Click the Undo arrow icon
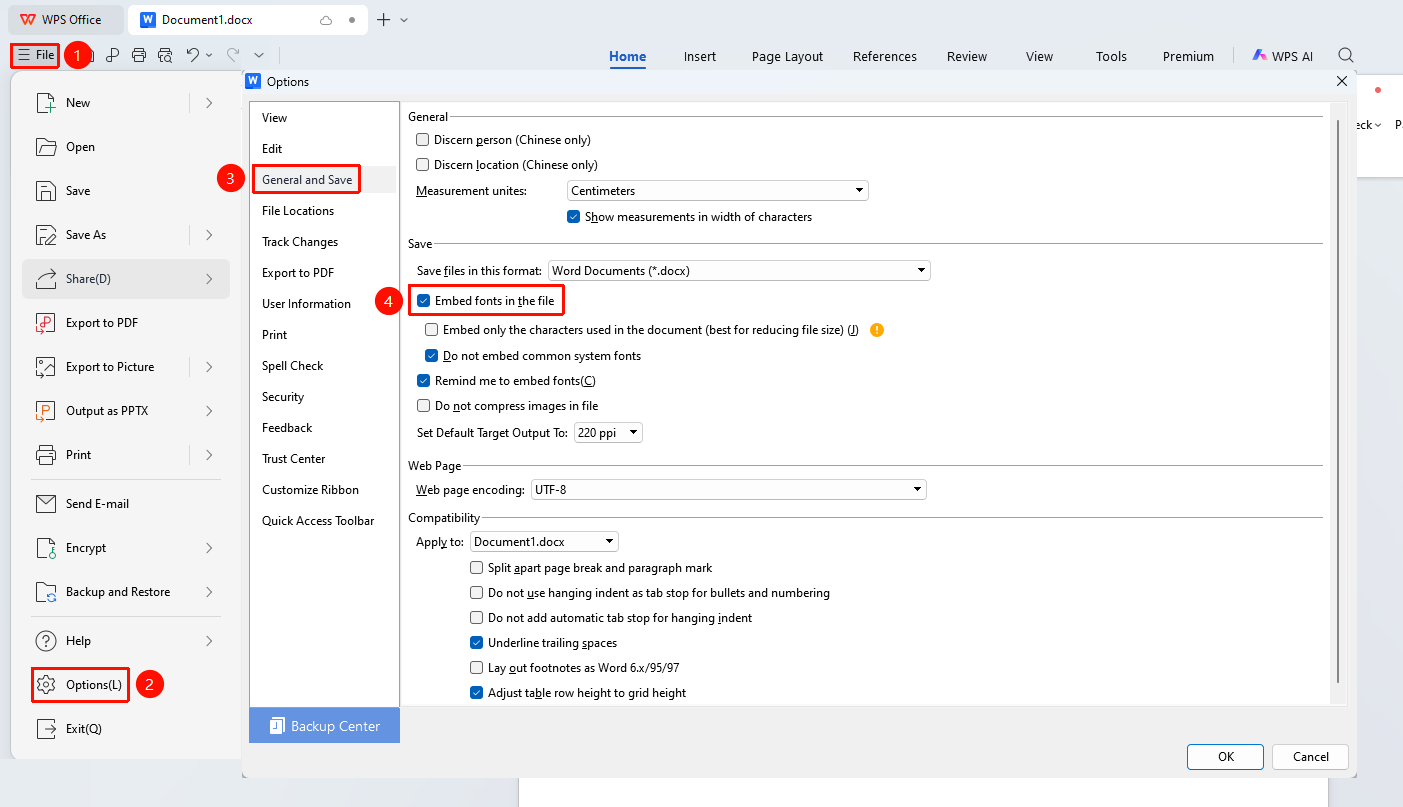 (x=193, y=55)
